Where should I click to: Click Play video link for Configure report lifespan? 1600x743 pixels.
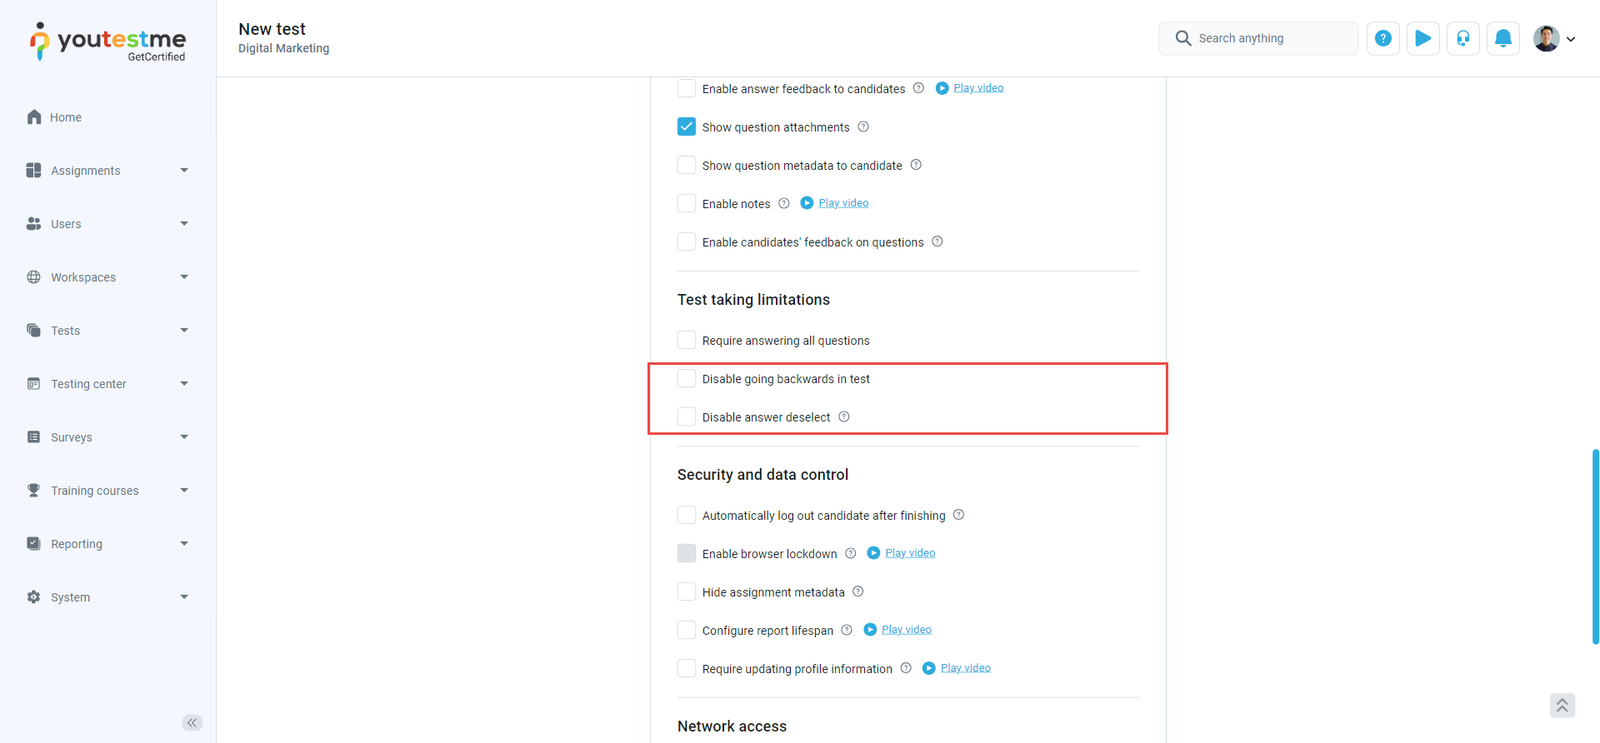906,630
